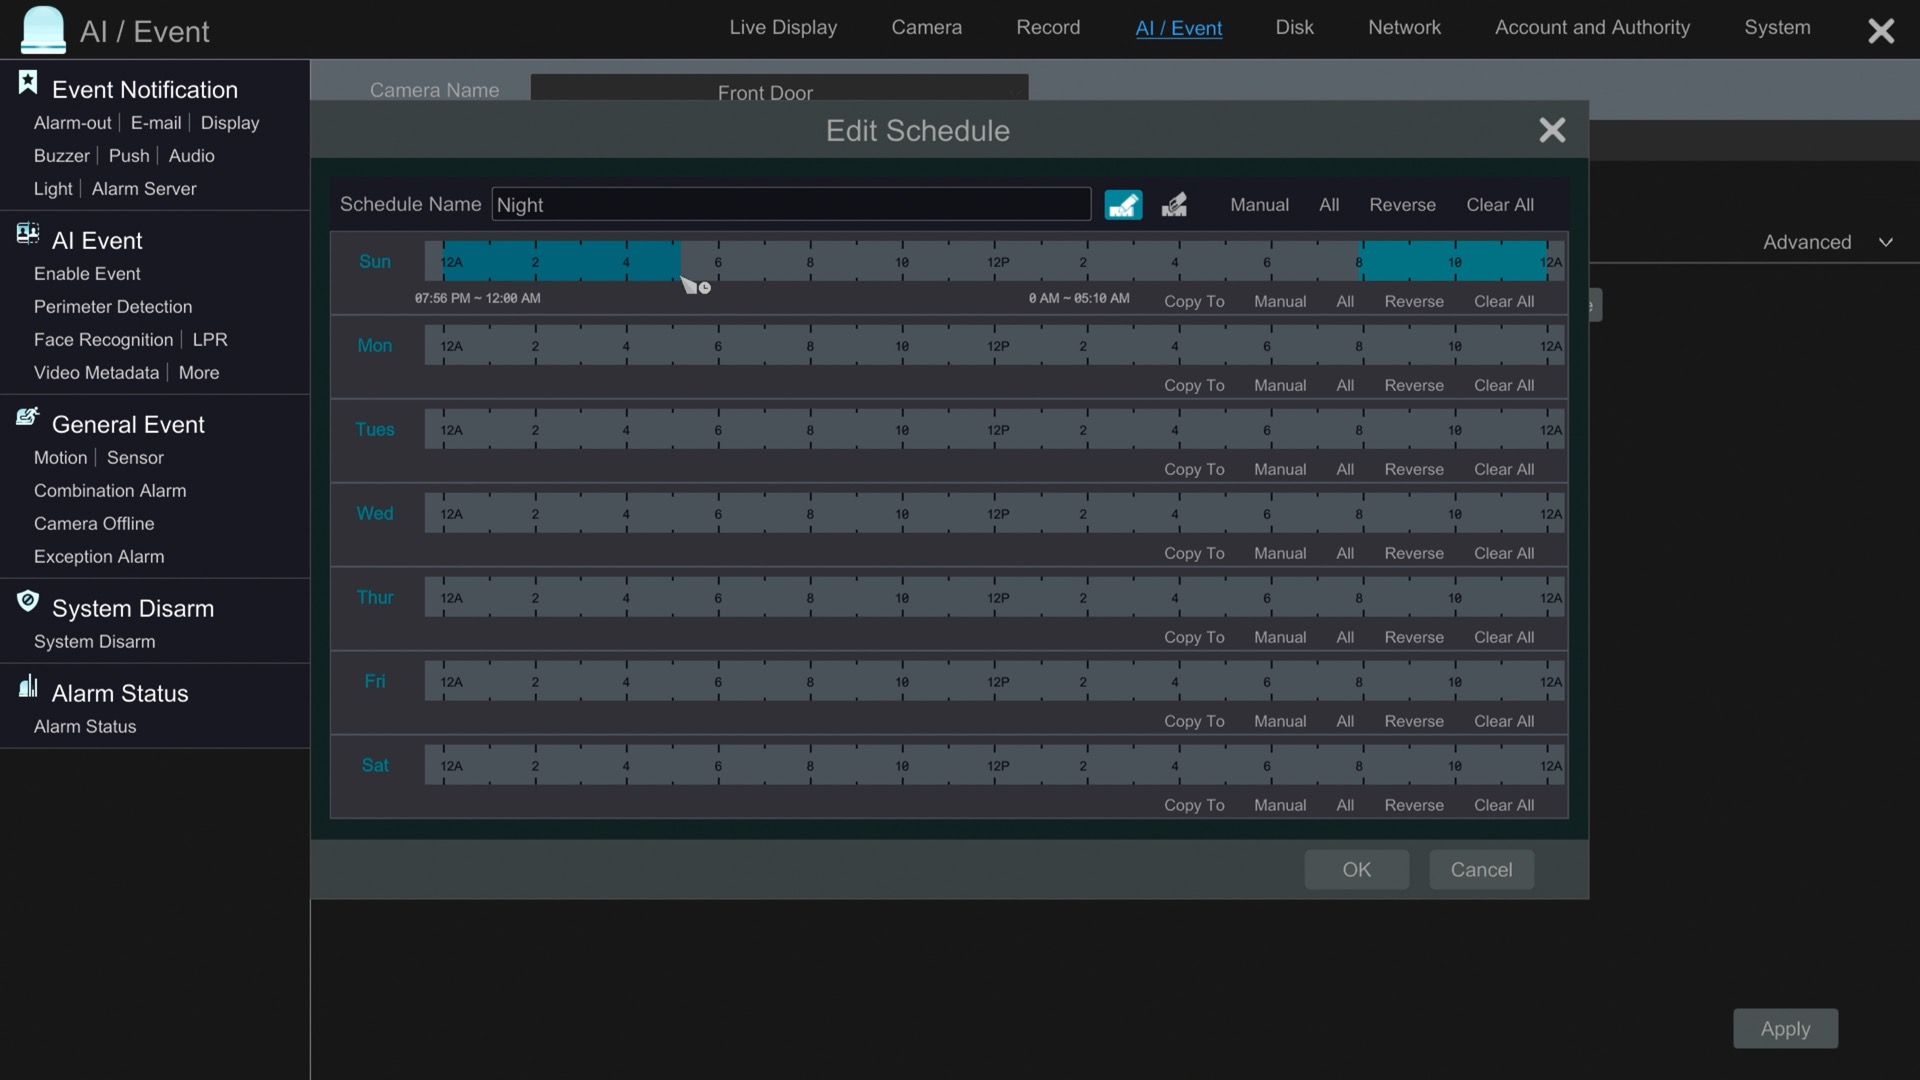Click Copy To for Monday row
Viewport: 1920px width, 1080px height.
click(1194, 385)
